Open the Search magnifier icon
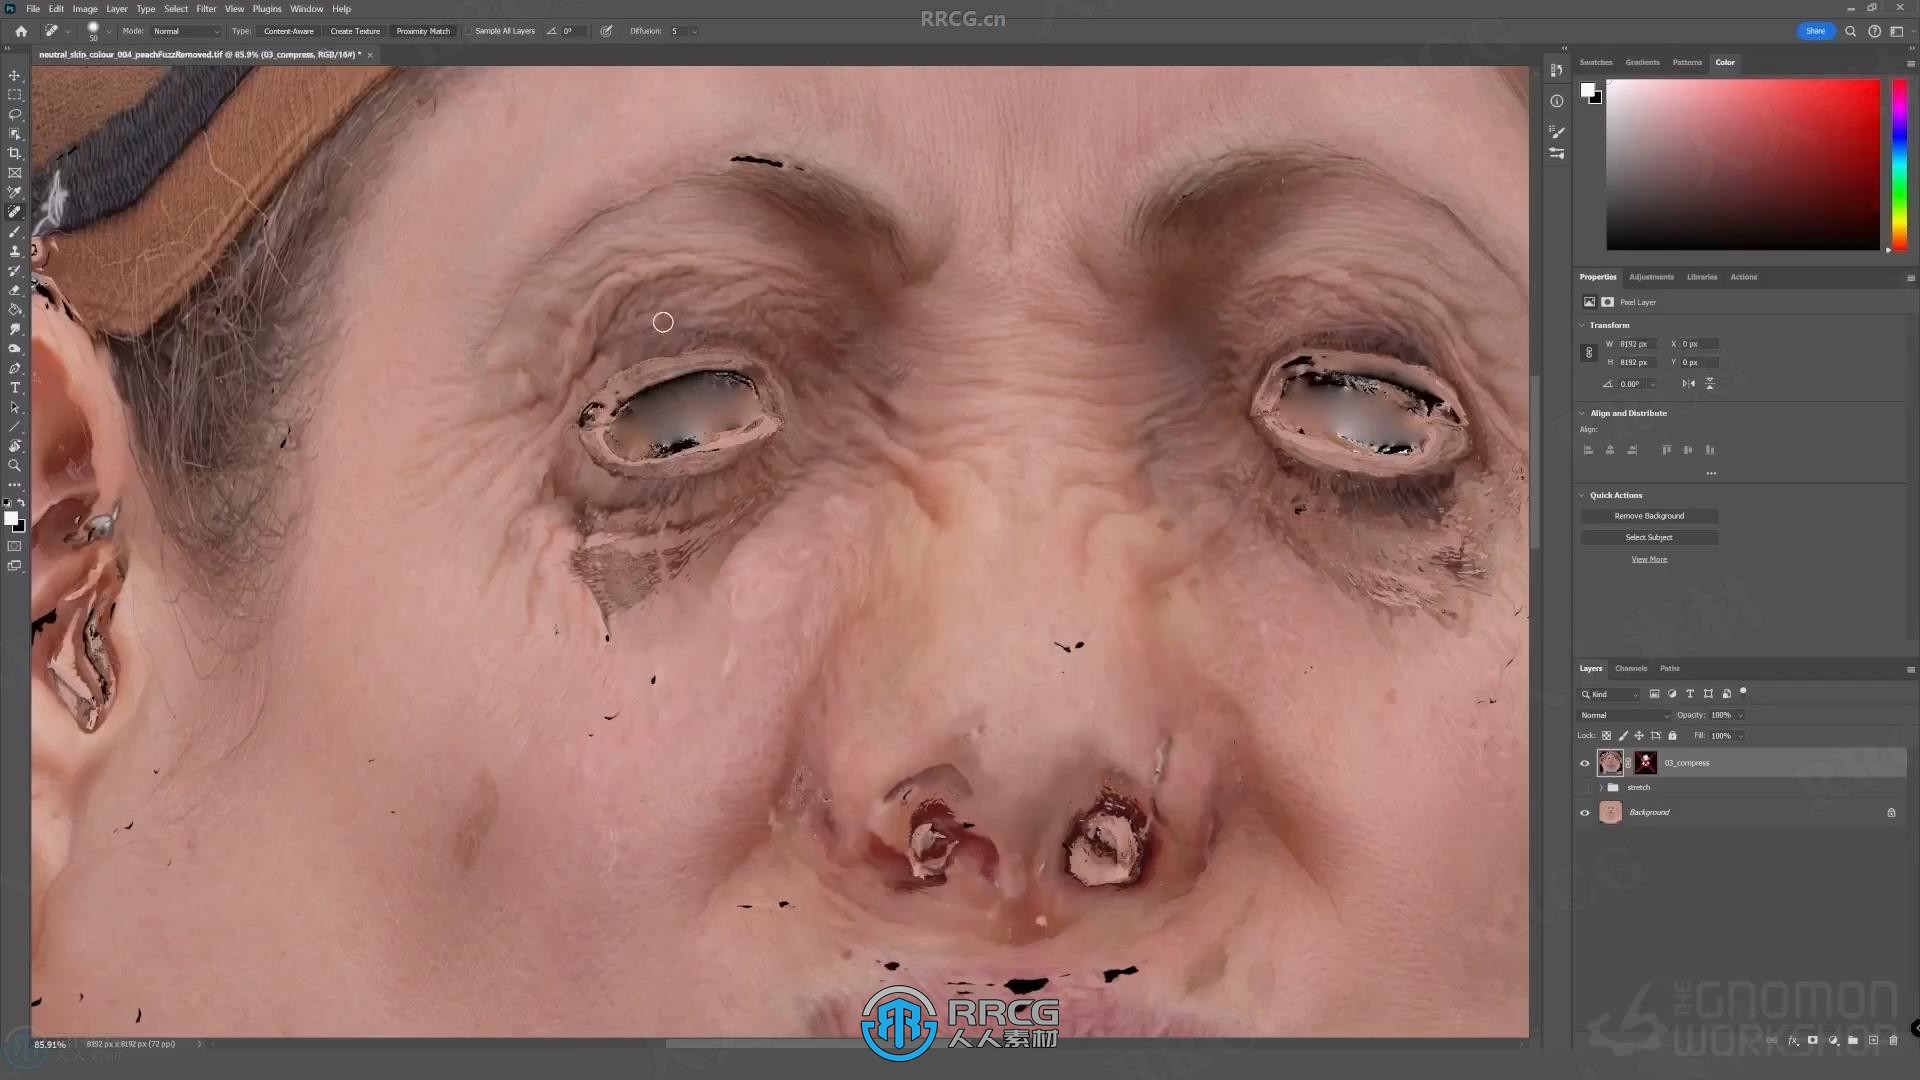The image size is (1920, 1080). (1850, 31)
